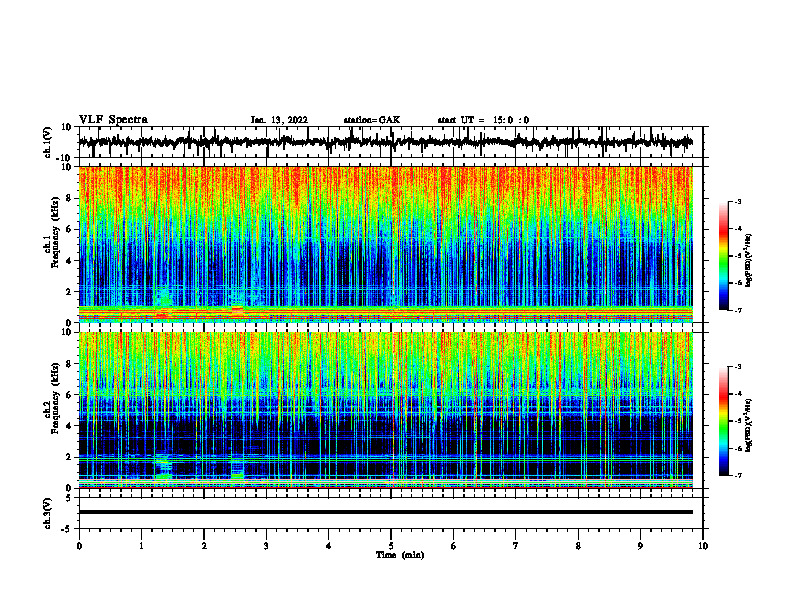Screen dimensions: 792x612
Task: Click the "Time (min)" axis label
Action: 400,555
